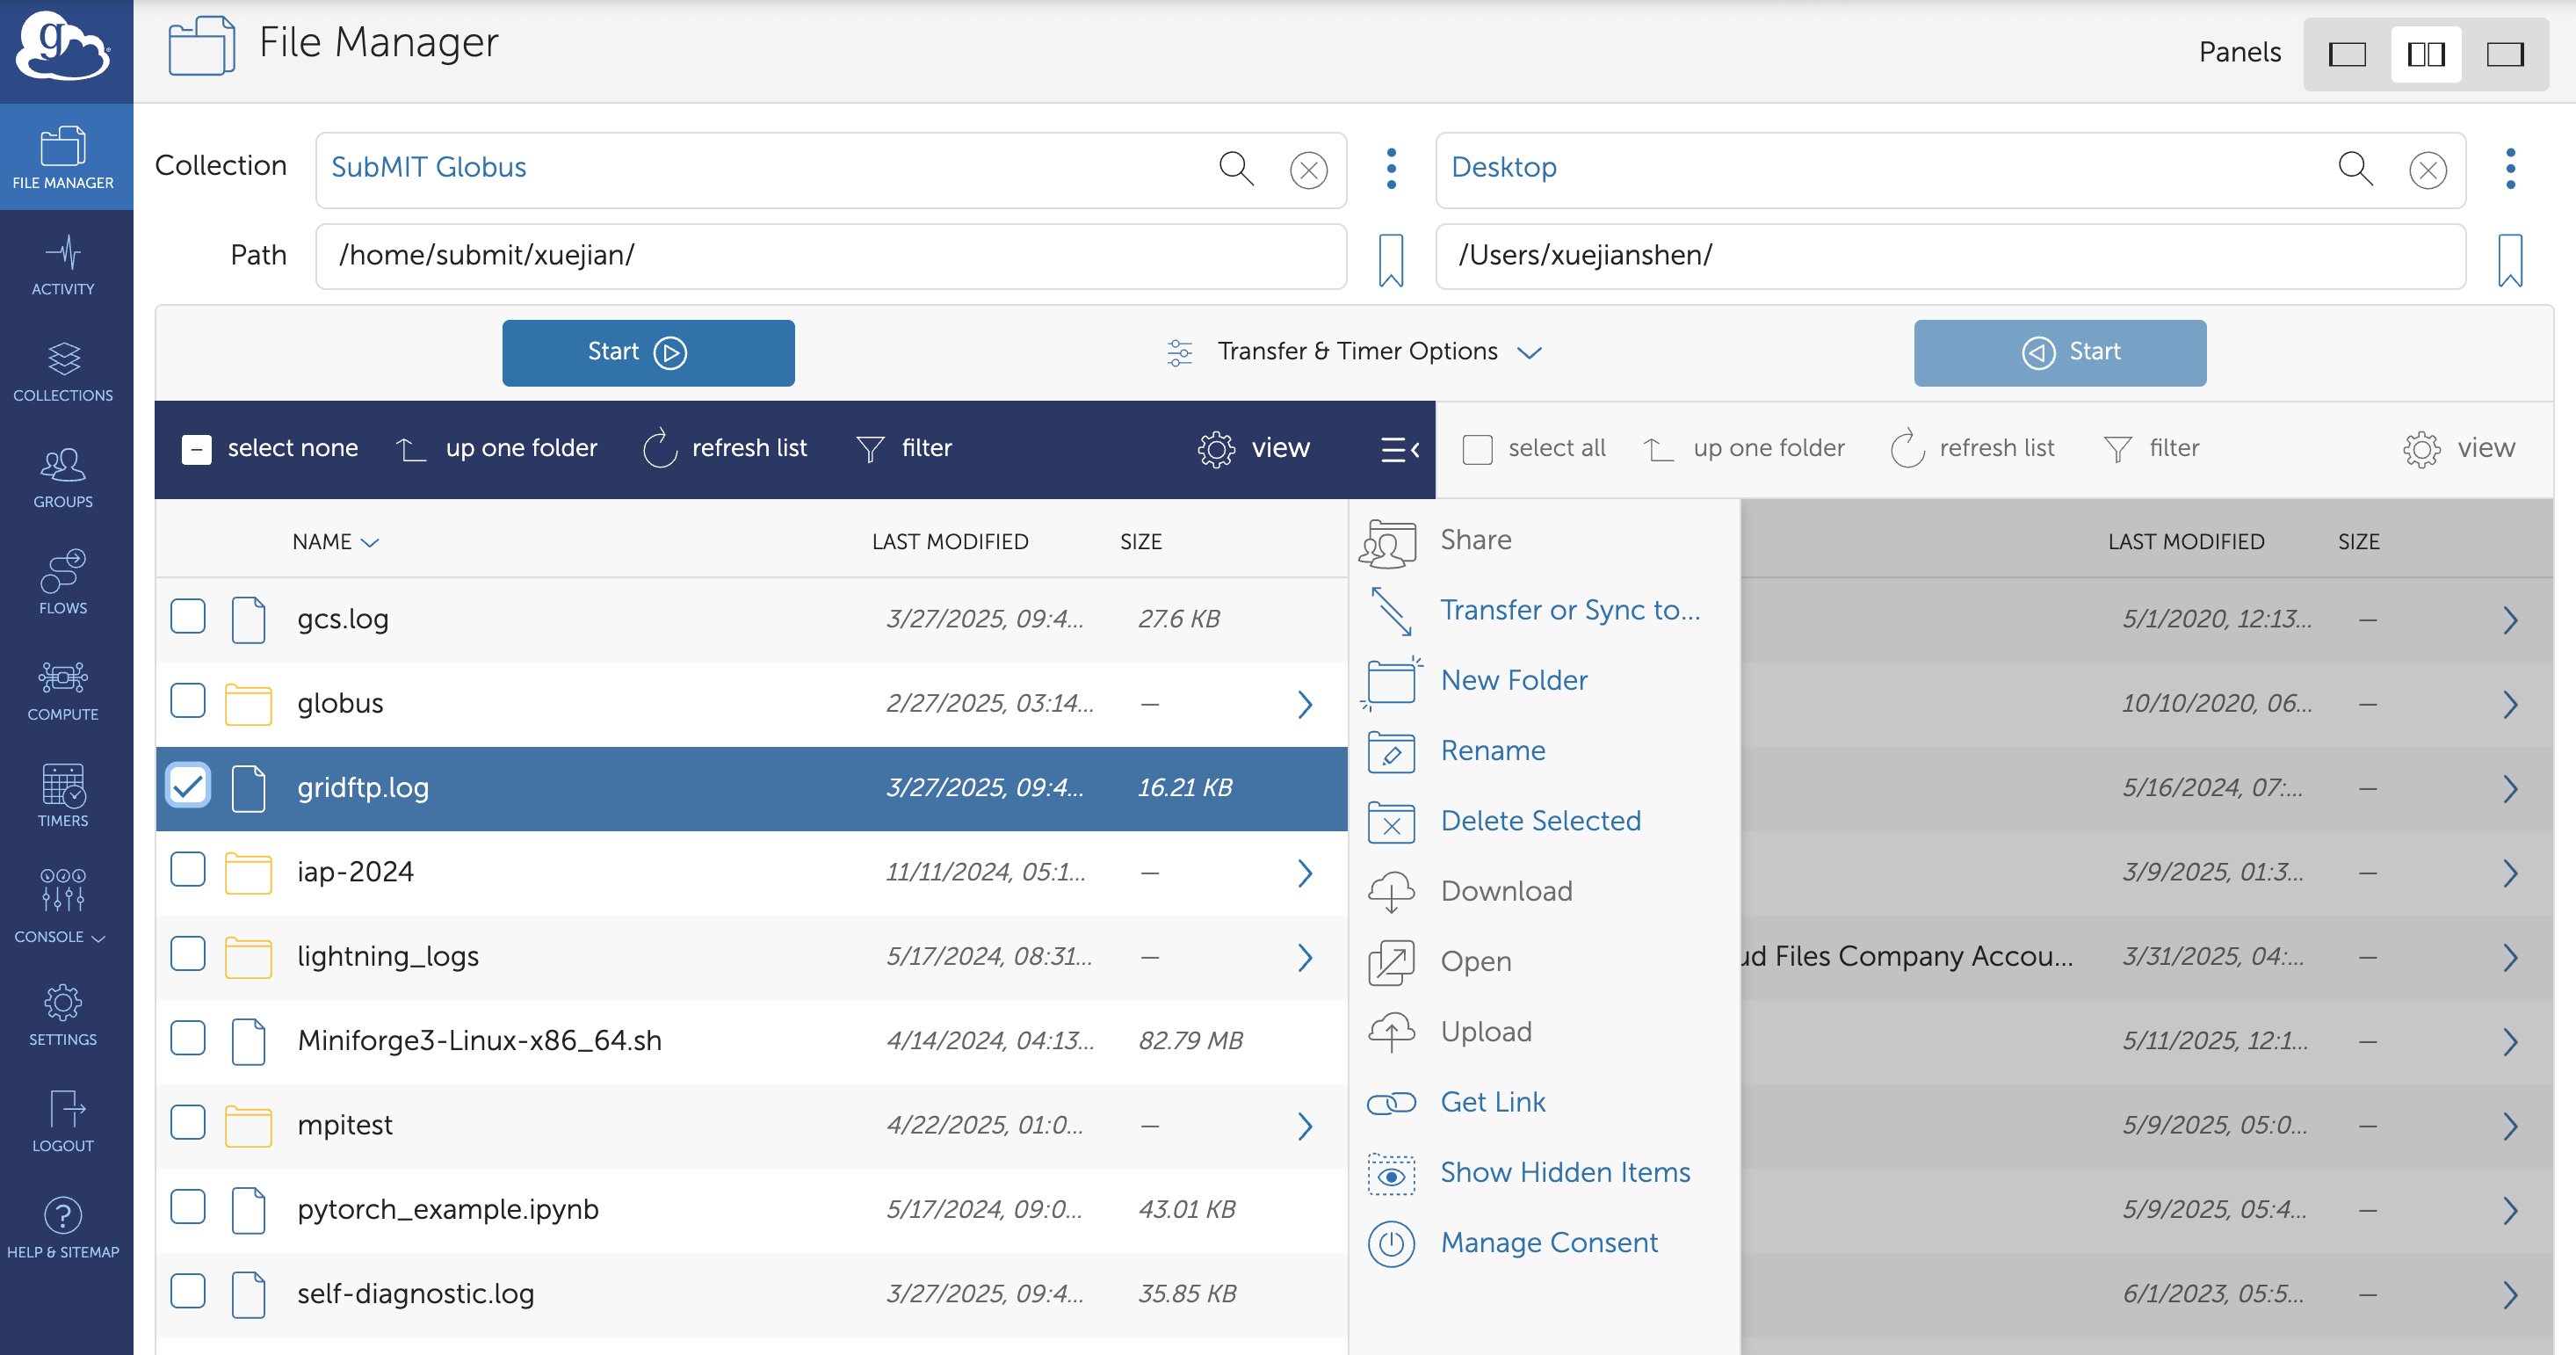
Task: Open right collection options menu dots
Action: 2509,169
